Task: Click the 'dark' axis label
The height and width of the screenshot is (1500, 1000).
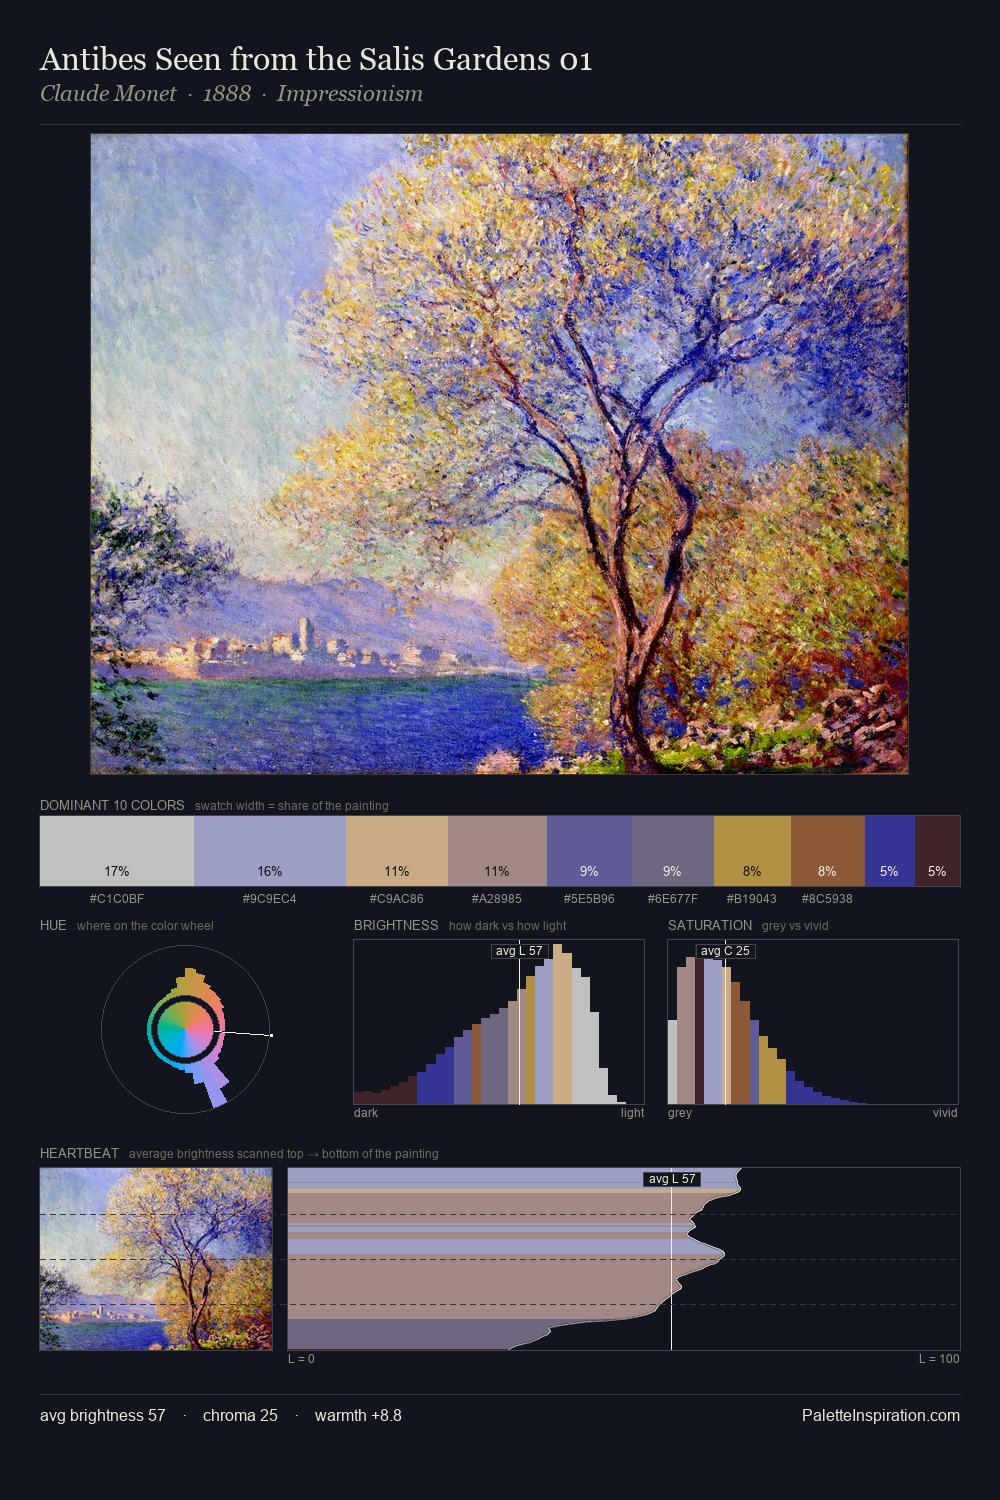Action: [366, 1113]
